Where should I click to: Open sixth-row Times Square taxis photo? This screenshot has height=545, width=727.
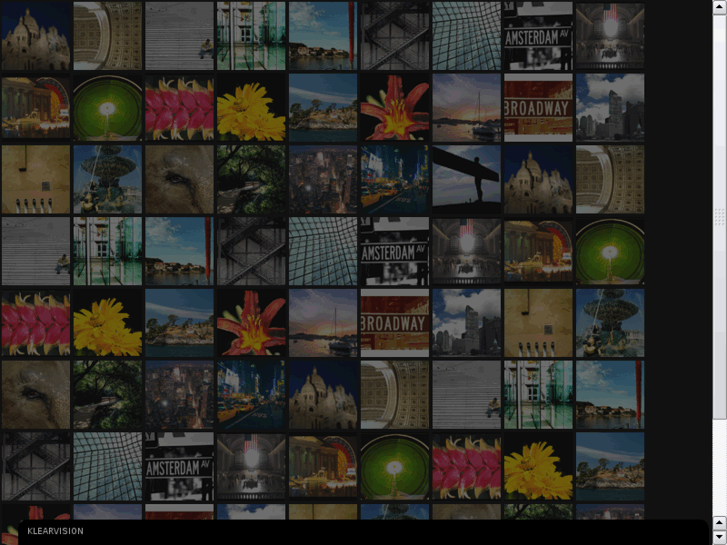pyautogui.click(x=251, y=395)
